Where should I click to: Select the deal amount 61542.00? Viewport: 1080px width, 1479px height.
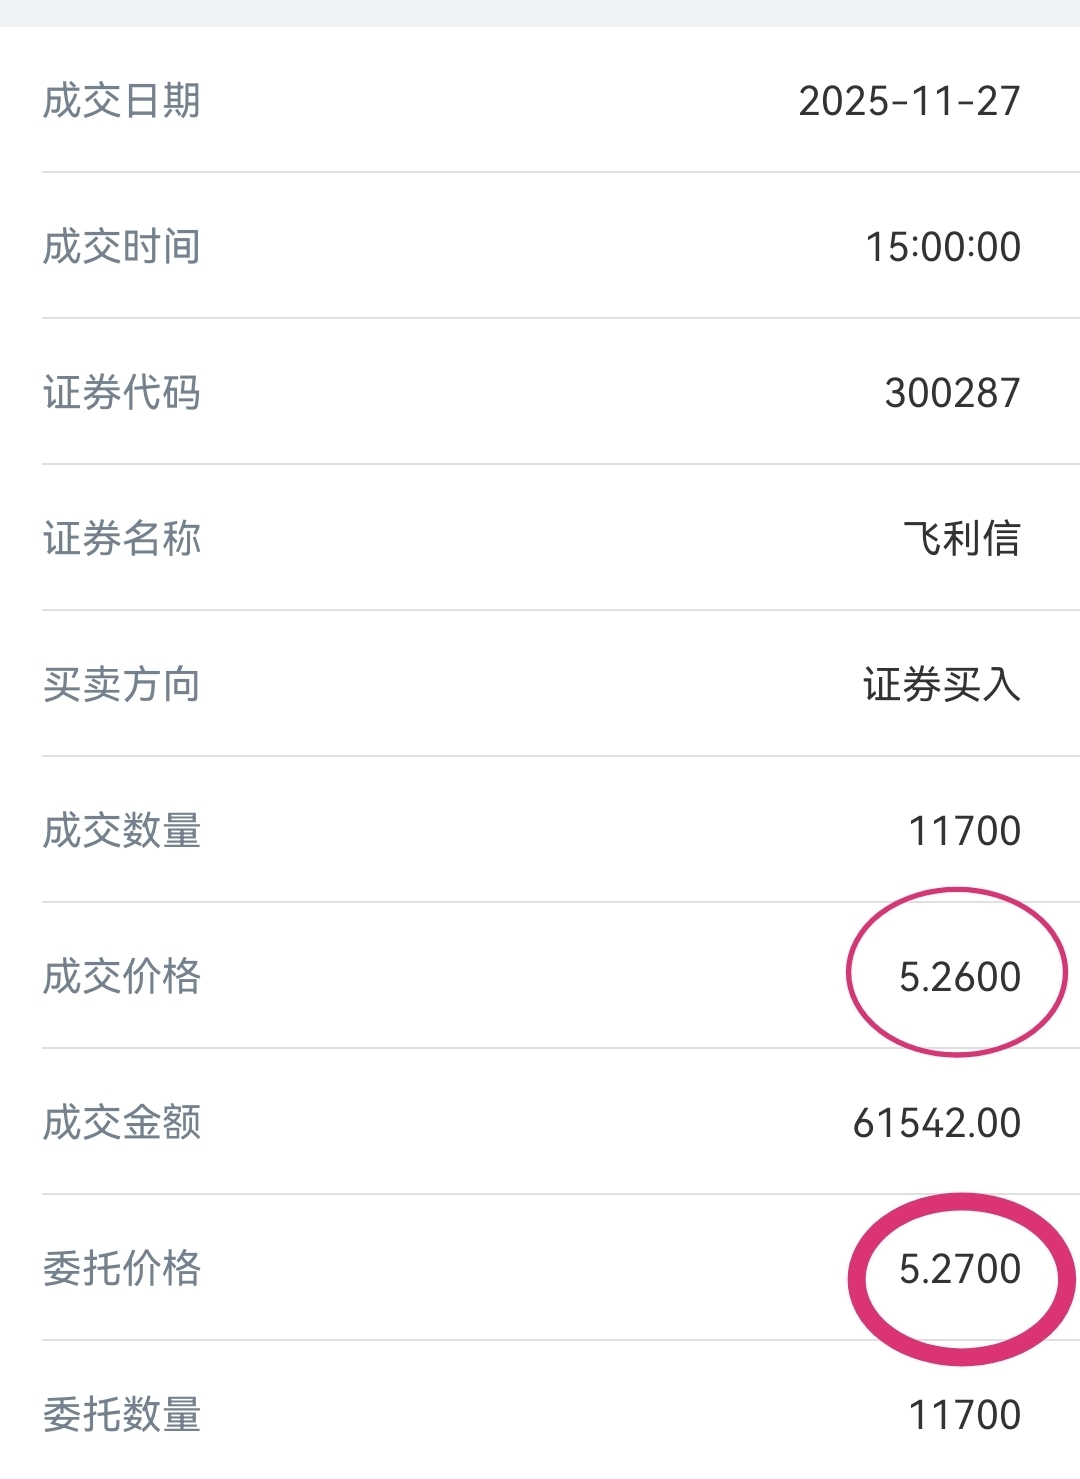point(936,1123)
